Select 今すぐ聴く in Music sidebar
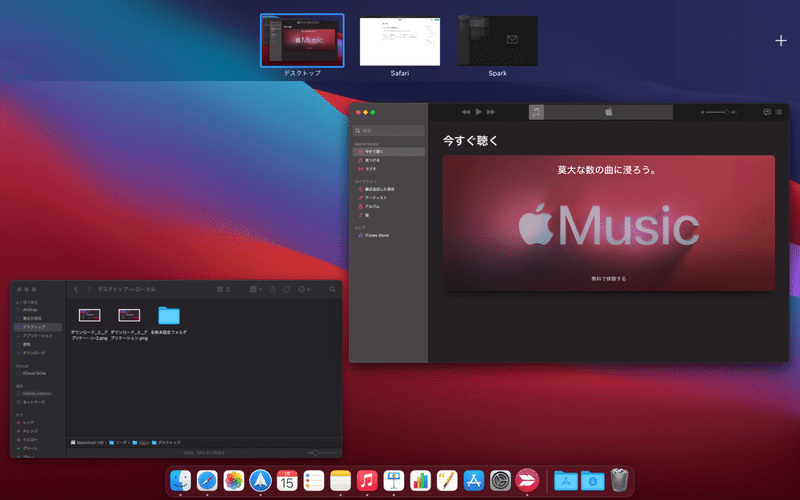This screenshot has height=500, width=800. (x=389, y=152)
